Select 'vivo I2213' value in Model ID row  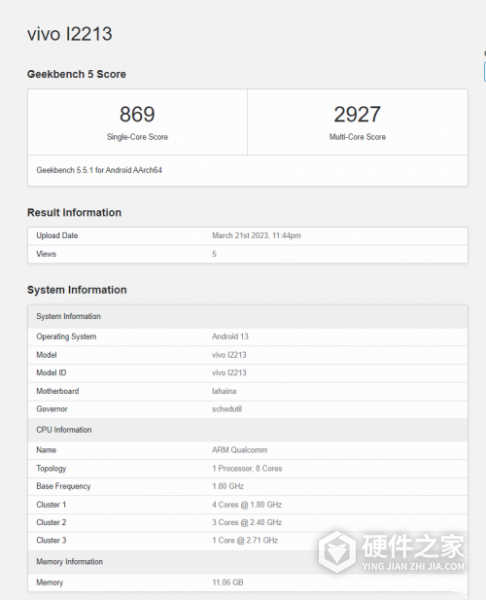[229, 373]
